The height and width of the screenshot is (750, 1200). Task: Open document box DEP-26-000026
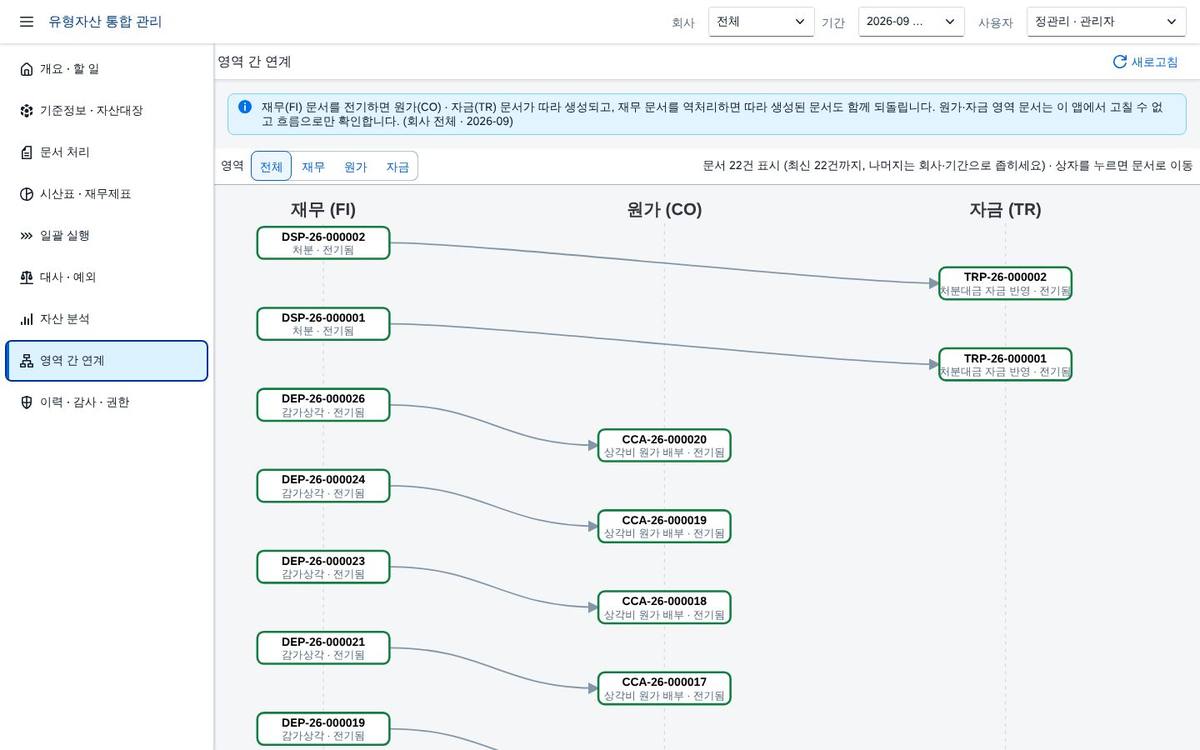323,405
